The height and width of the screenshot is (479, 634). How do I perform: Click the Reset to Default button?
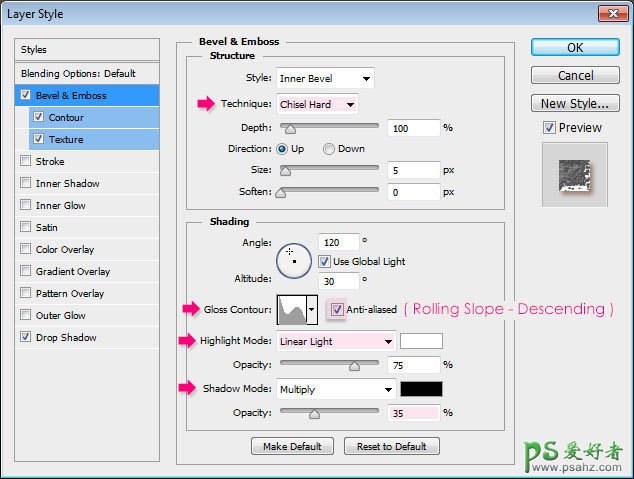click(391, 446)
